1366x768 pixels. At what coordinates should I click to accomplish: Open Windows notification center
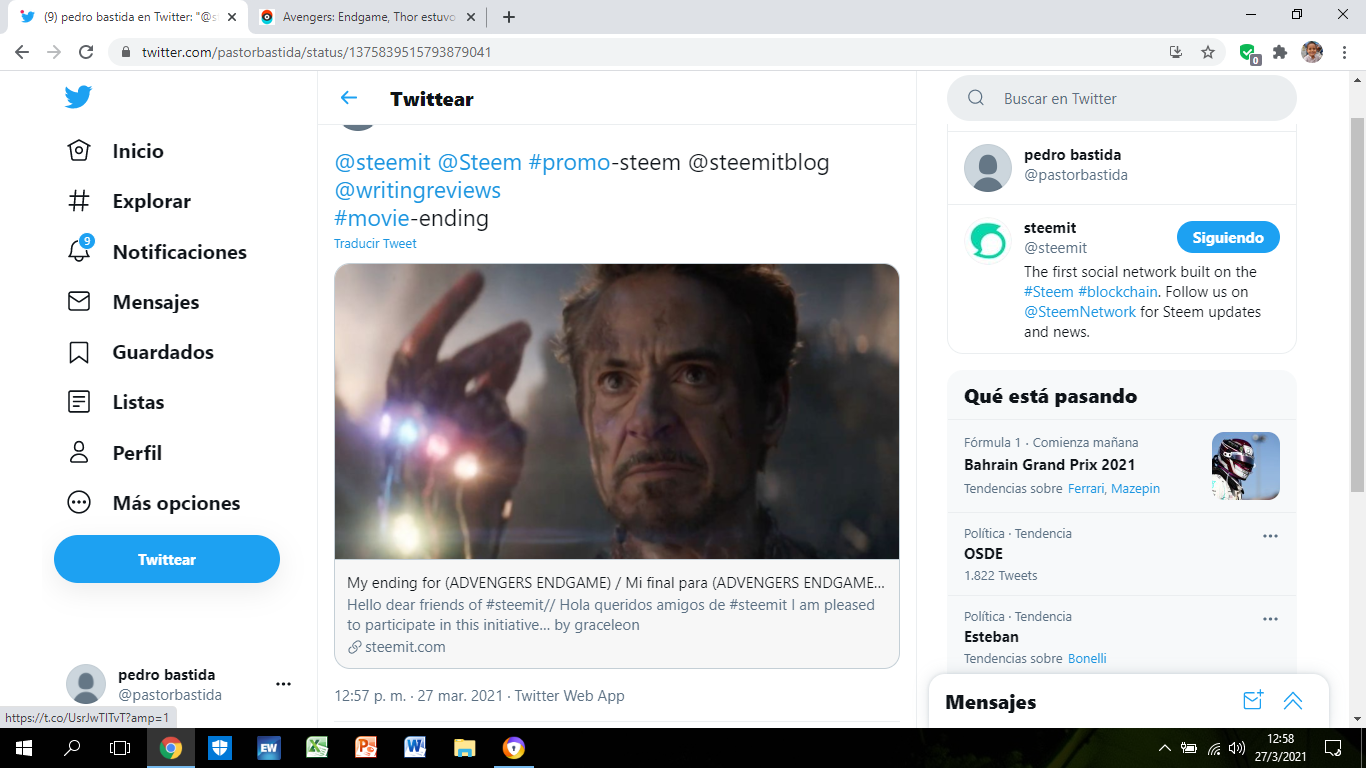pos(1333,747)
